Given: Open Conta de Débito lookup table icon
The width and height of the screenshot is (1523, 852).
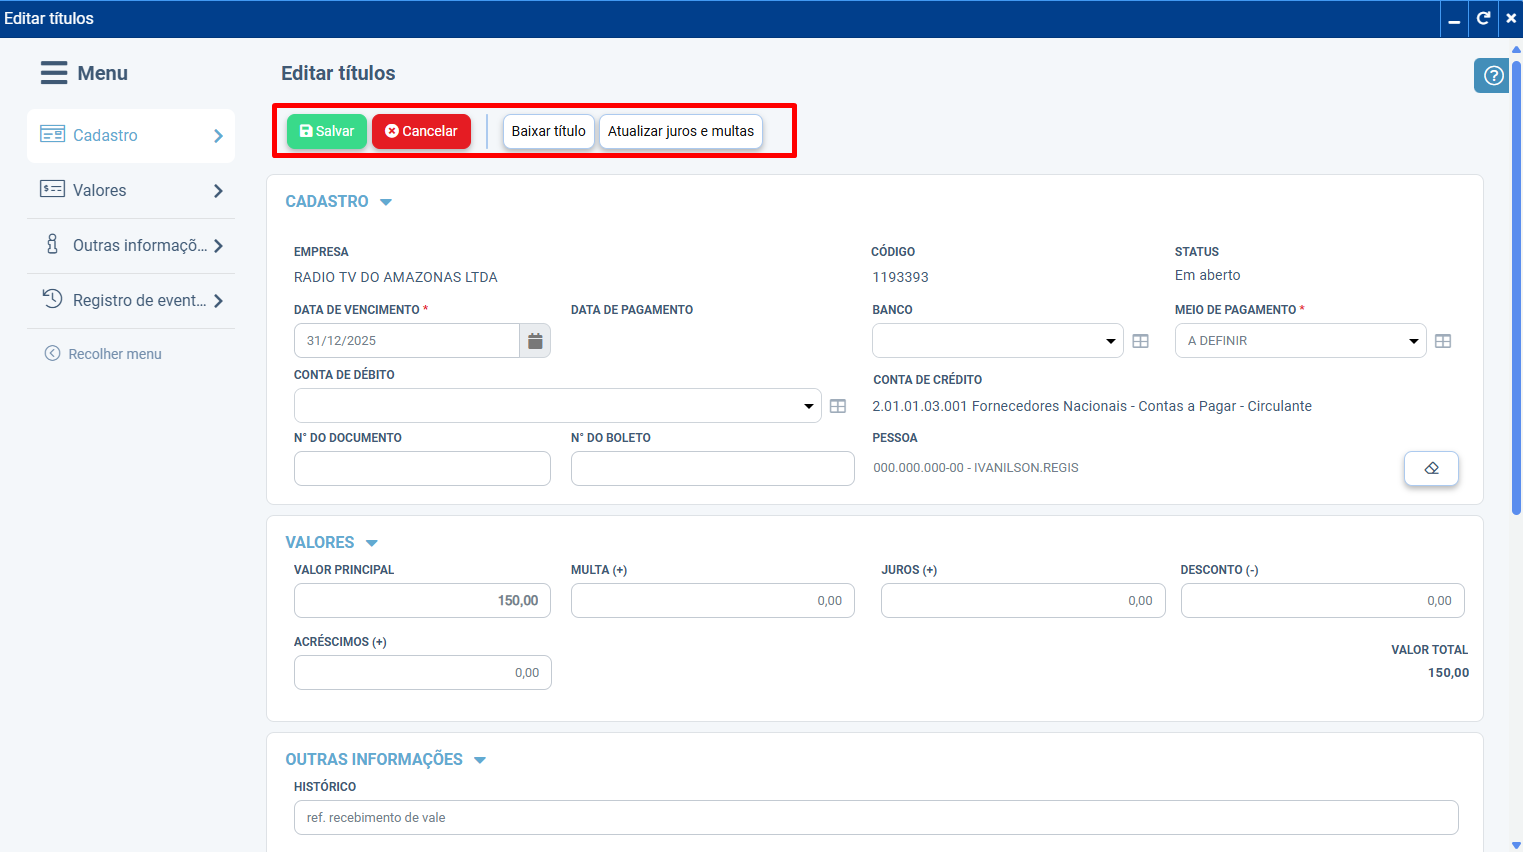Looking at the screenshot, I should tap(838, 406).
